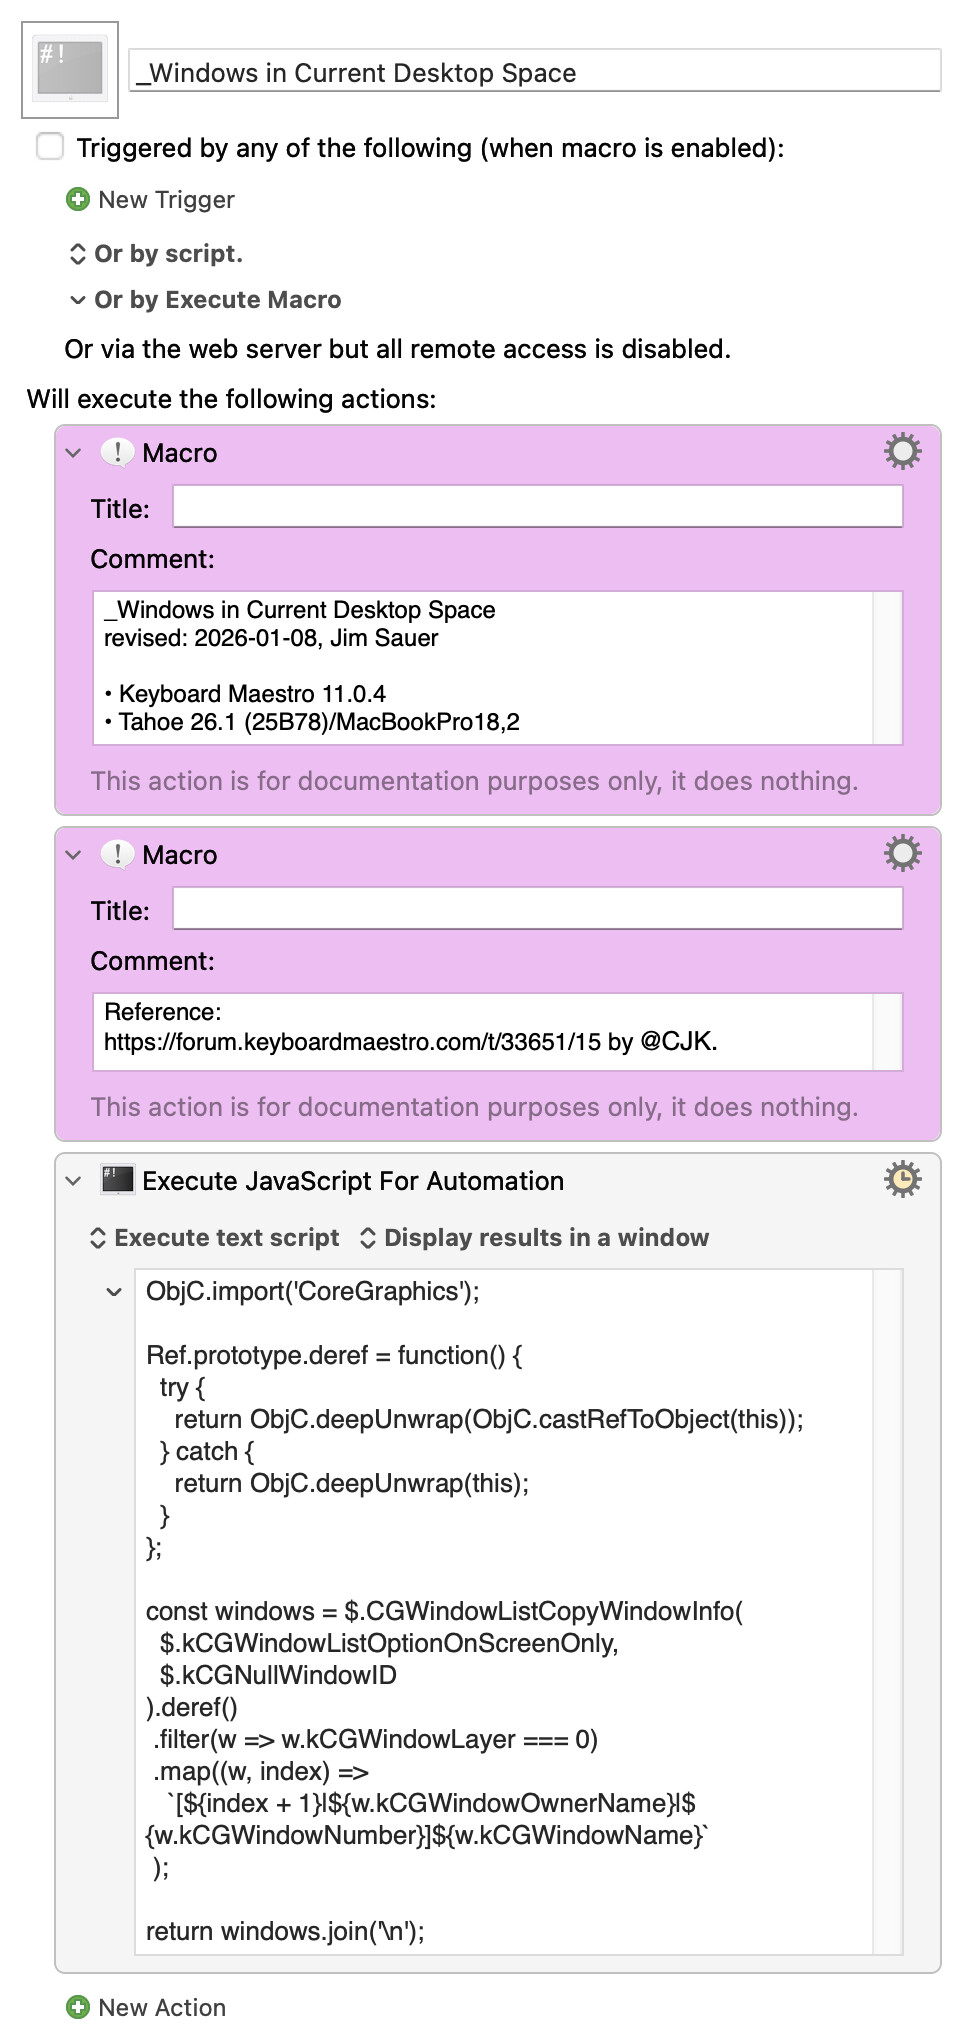Image resolution: width=962 pixels, height=2040 pixels.
Task: Open gear menu of second Macro comment action
Action: pyautogui.click(x=902, y=854)
